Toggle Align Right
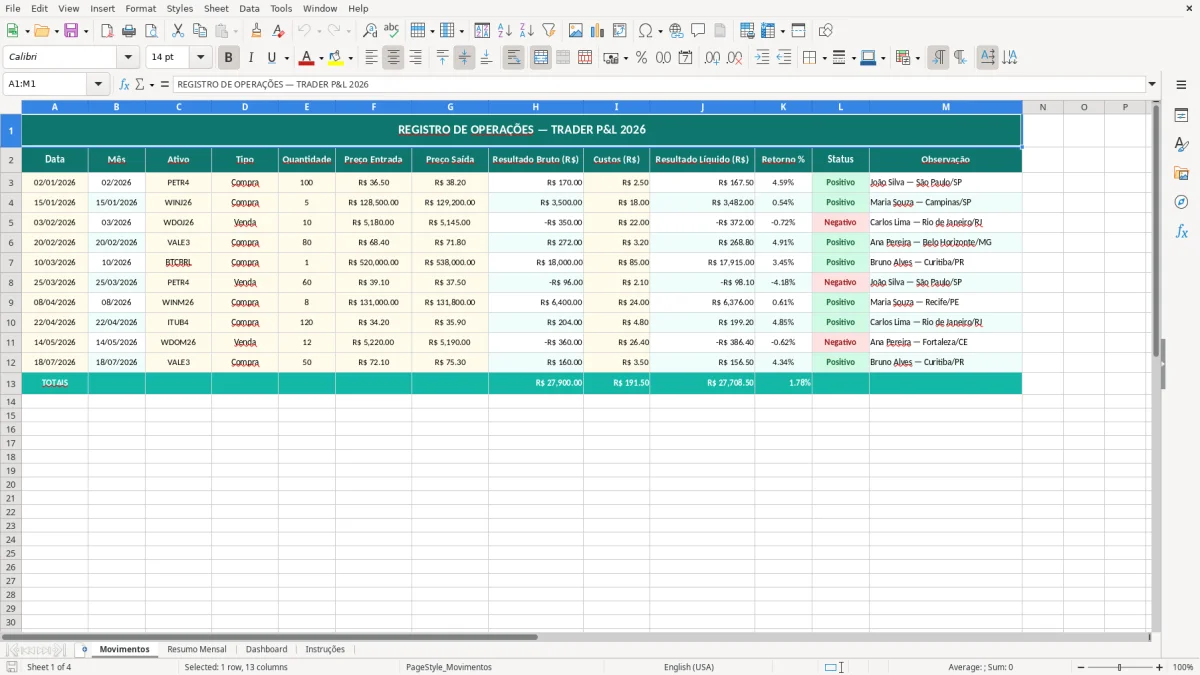Viewport: 1200px width, 675px height. pos(415,58)
